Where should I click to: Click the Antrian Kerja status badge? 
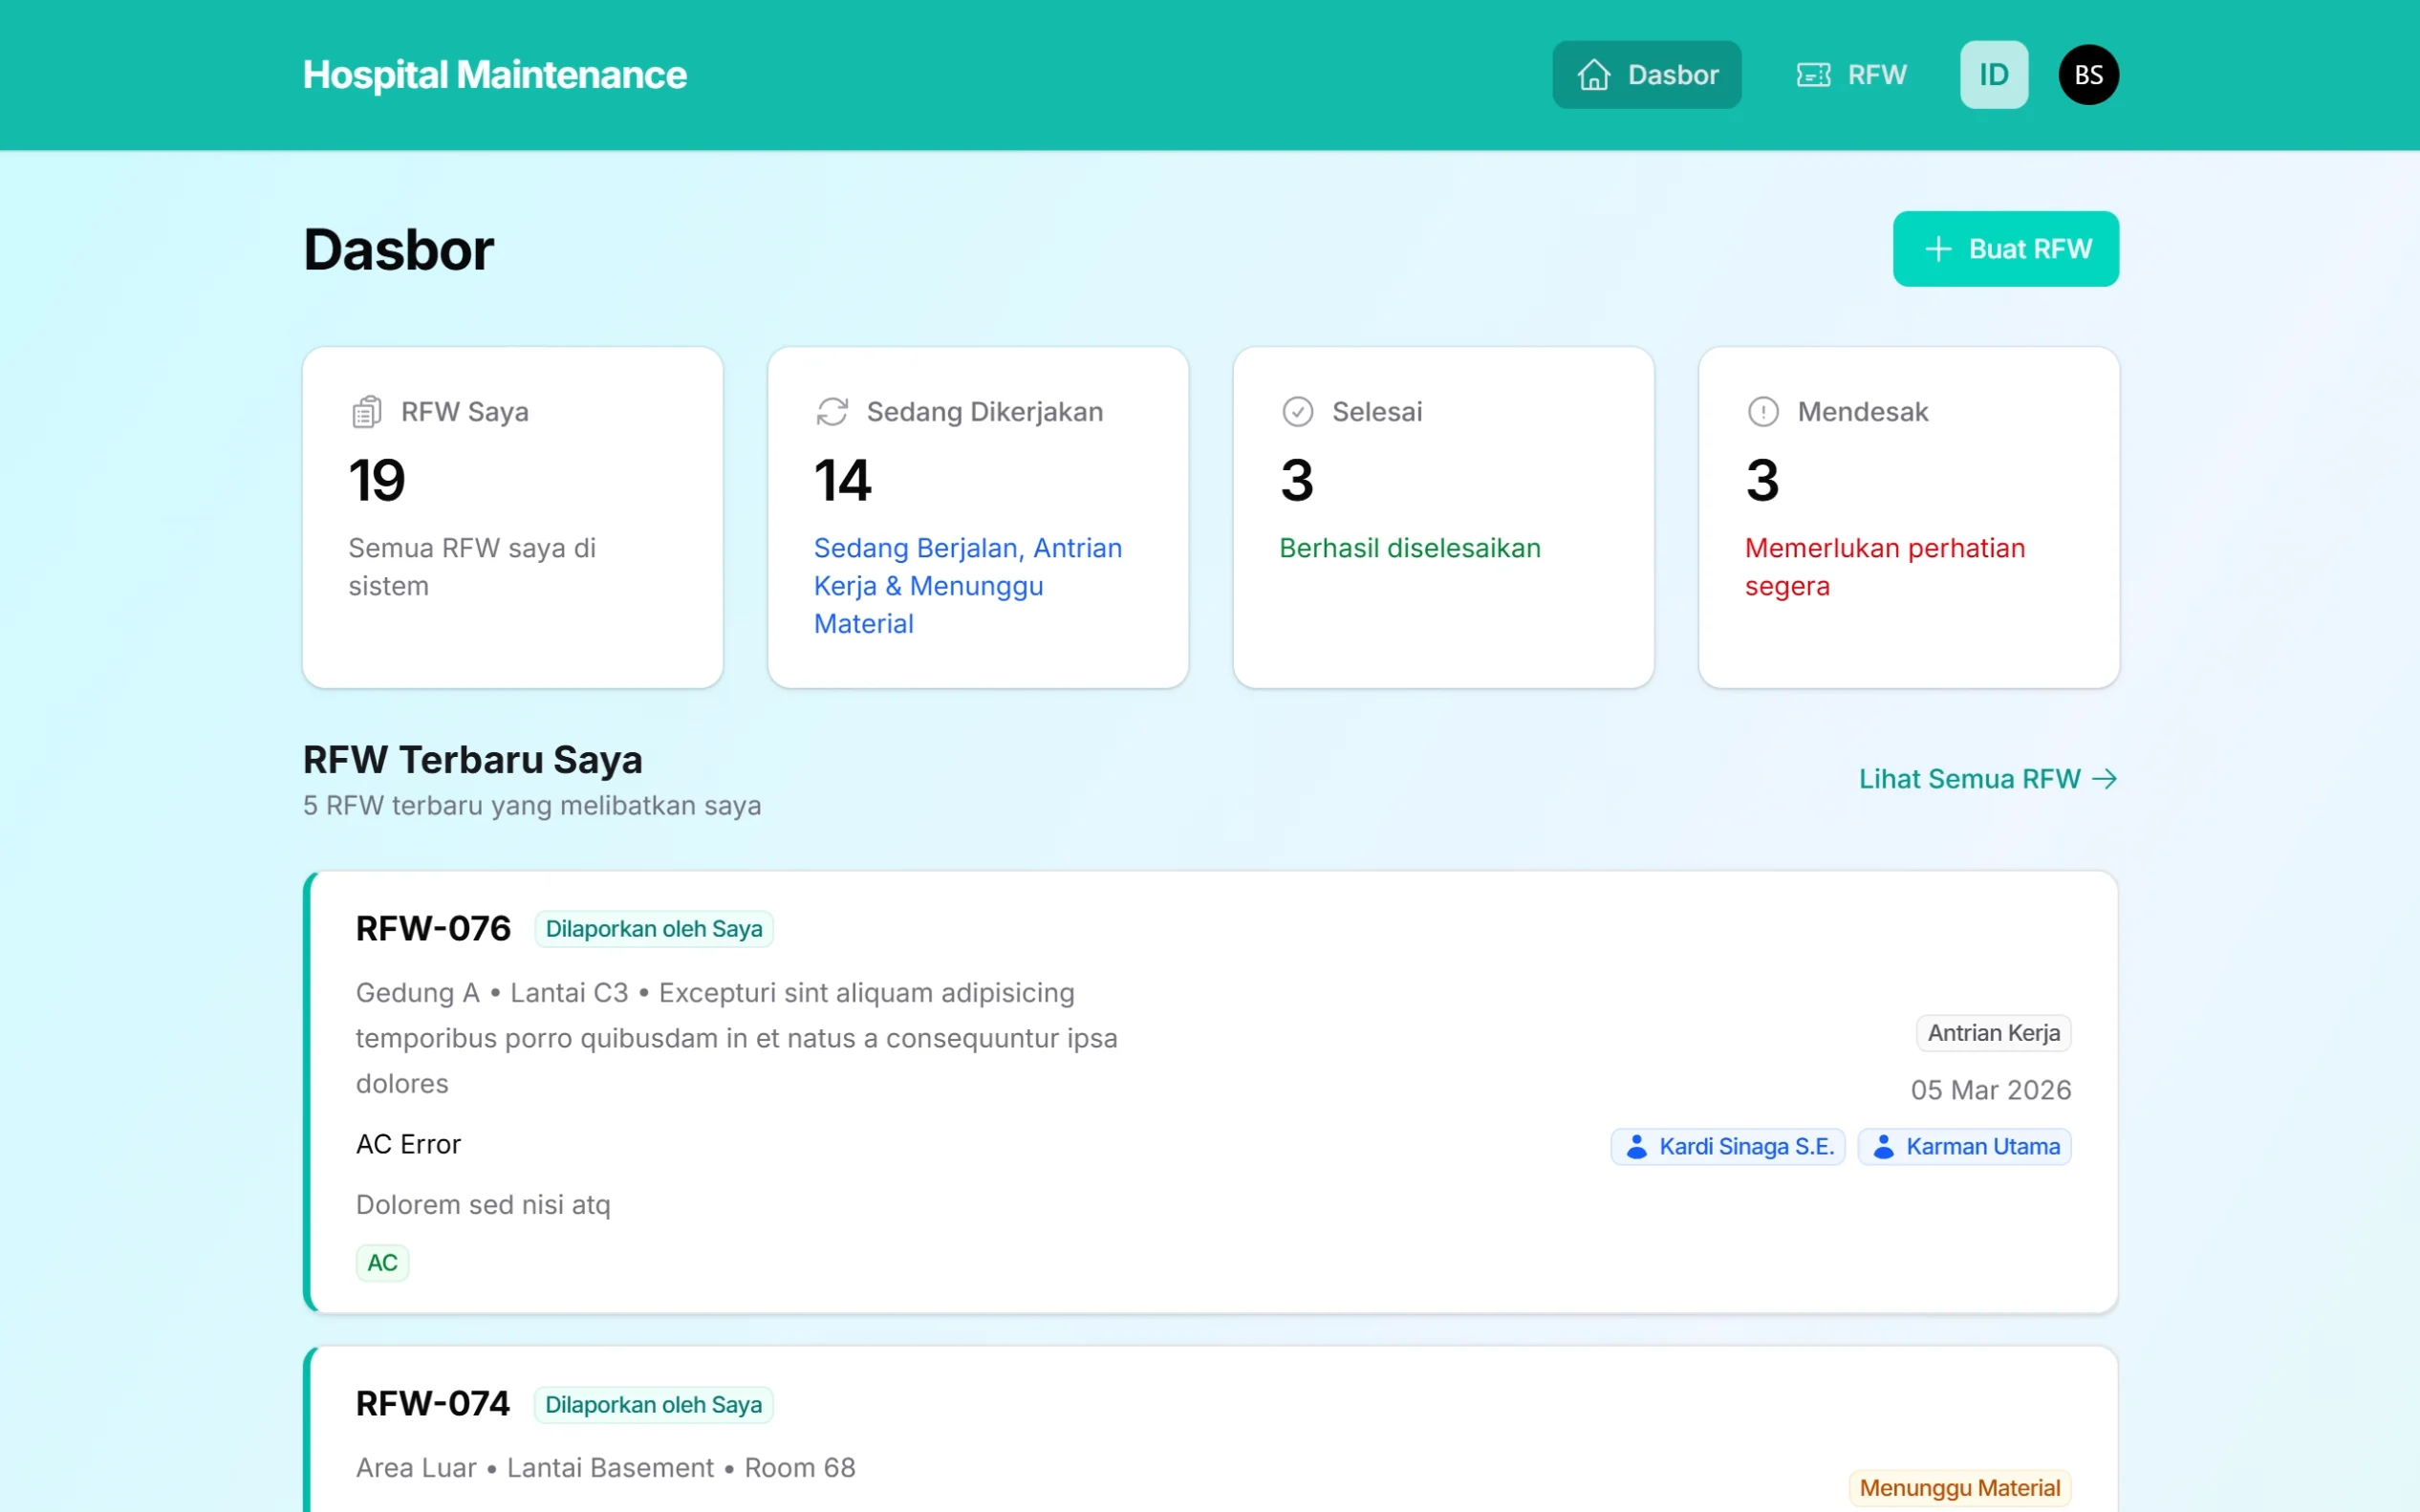click(1992, 1033)
